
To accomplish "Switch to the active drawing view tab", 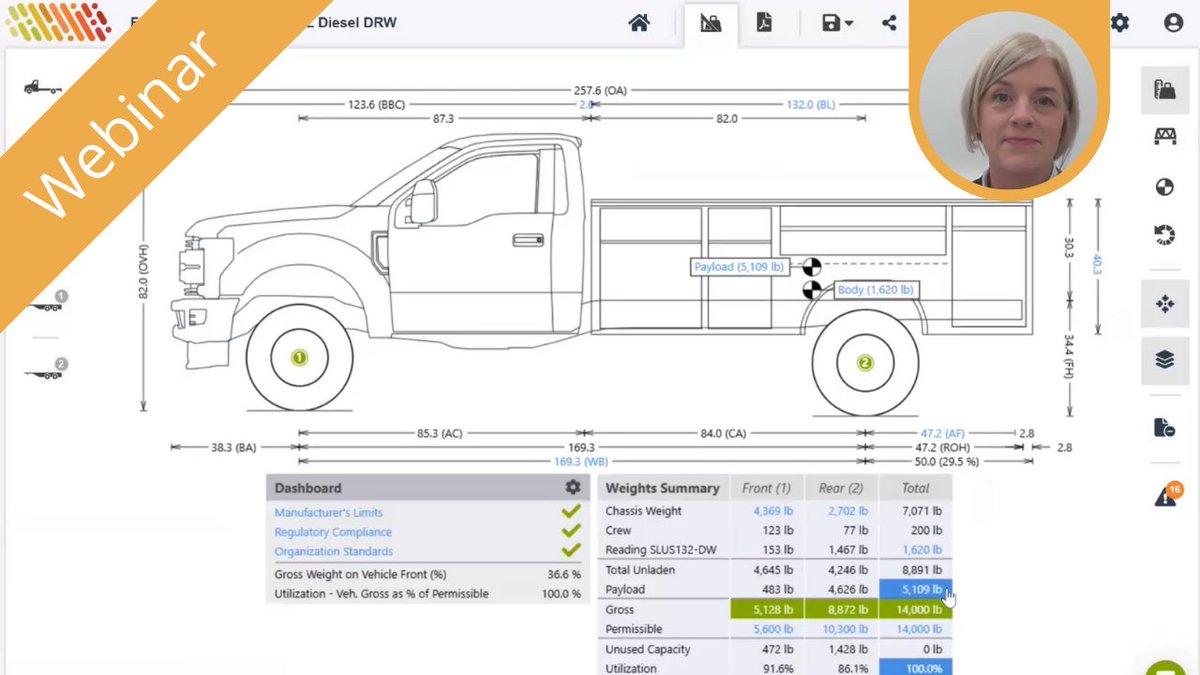I will click(710, 22).
